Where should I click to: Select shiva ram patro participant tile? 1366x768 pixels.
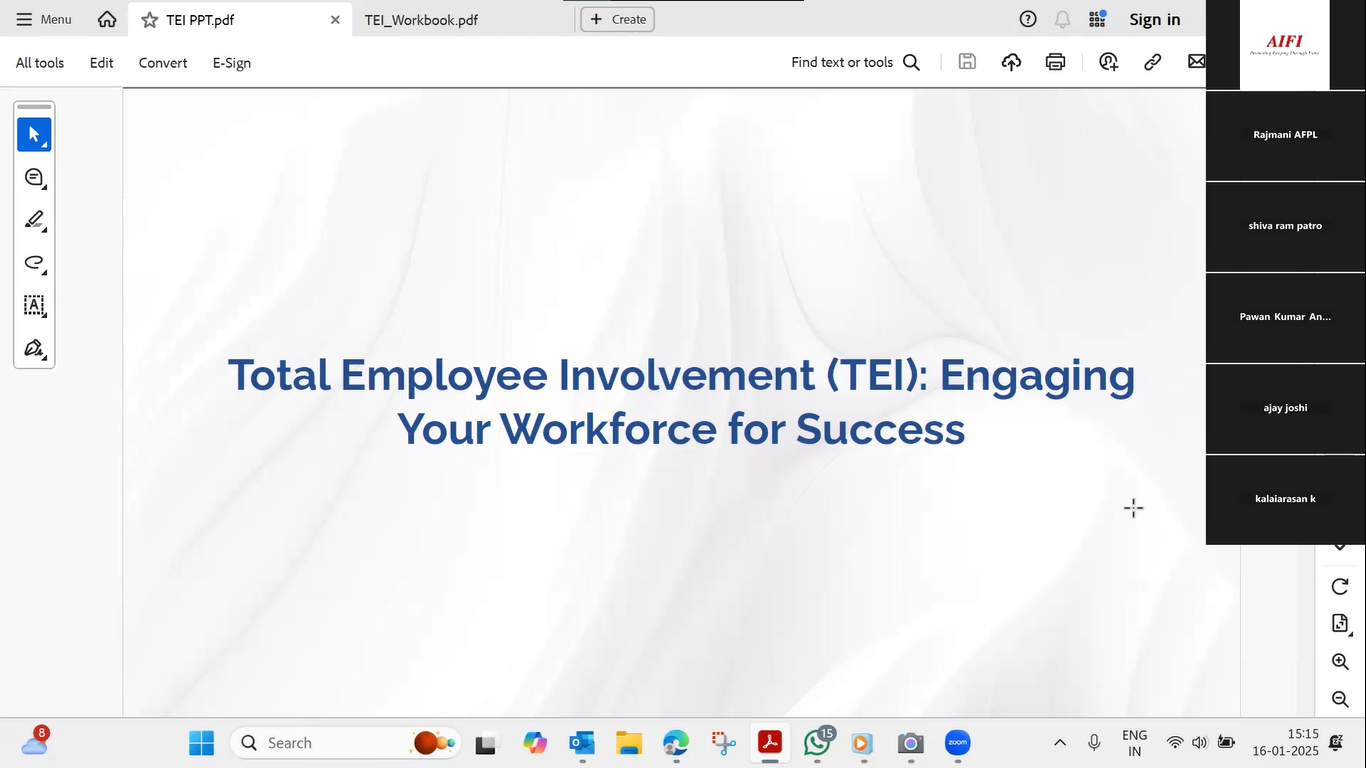pyautogui.click(x=1285, y=227)
